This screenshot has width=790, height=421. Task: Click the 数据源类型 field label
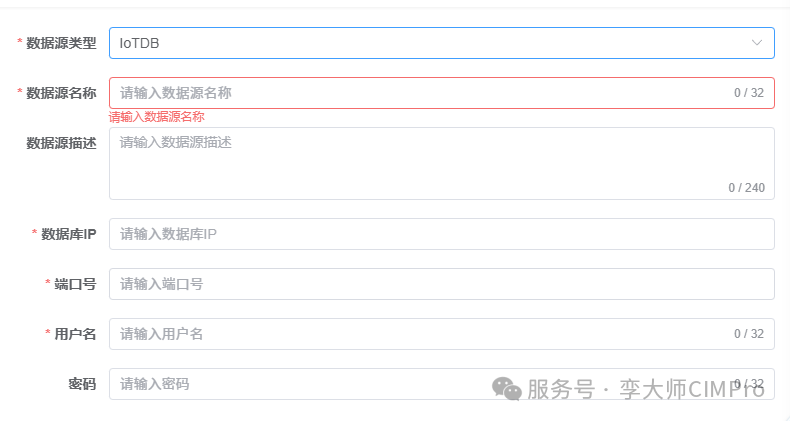(x=61, y=43)
